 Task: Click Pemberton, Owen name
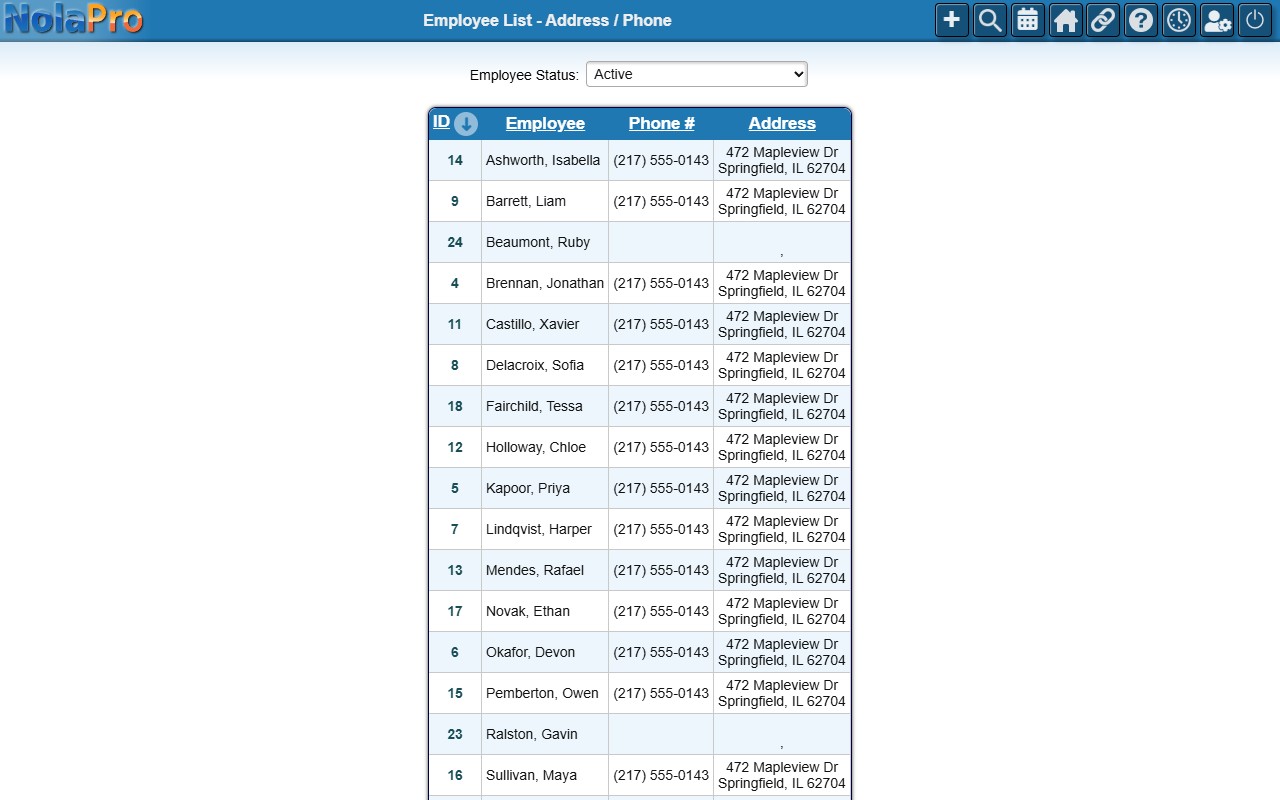[x=542, y=693]
